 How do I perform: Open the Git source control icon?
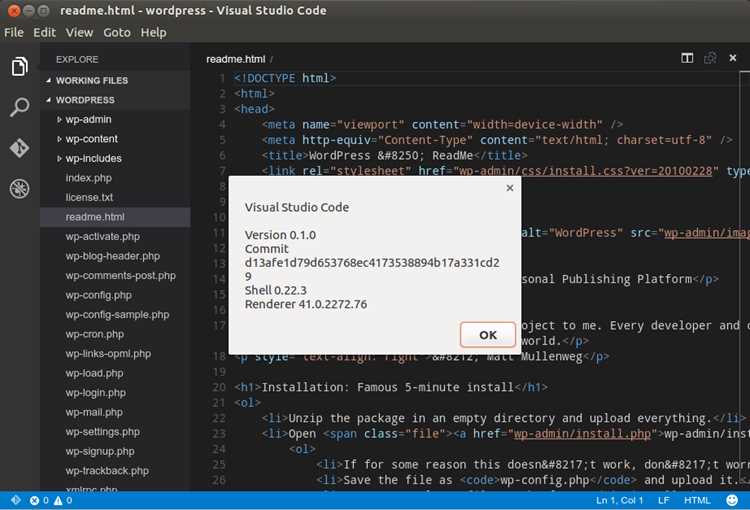pos(19,148)
